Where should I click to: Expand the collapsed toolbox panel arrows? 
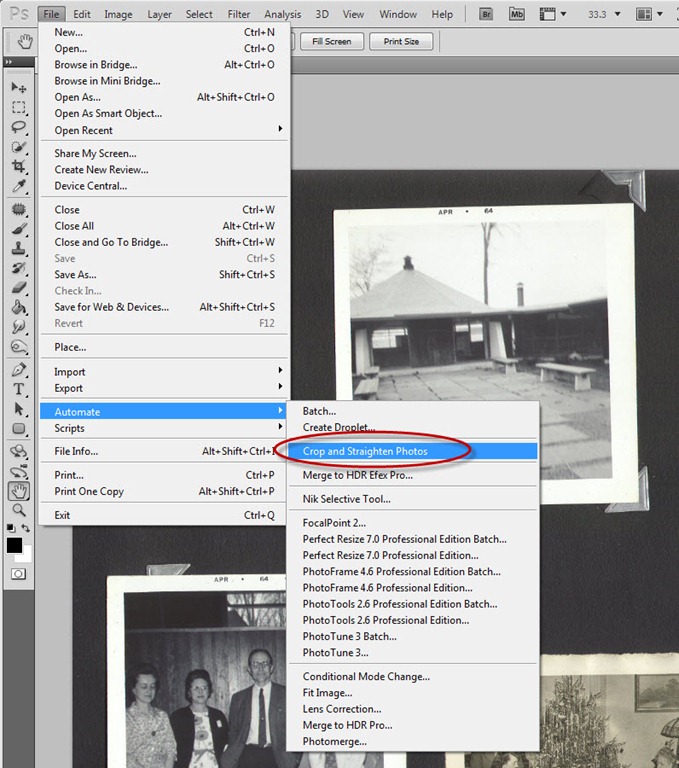pyautogui.click(x=9, y=62)
